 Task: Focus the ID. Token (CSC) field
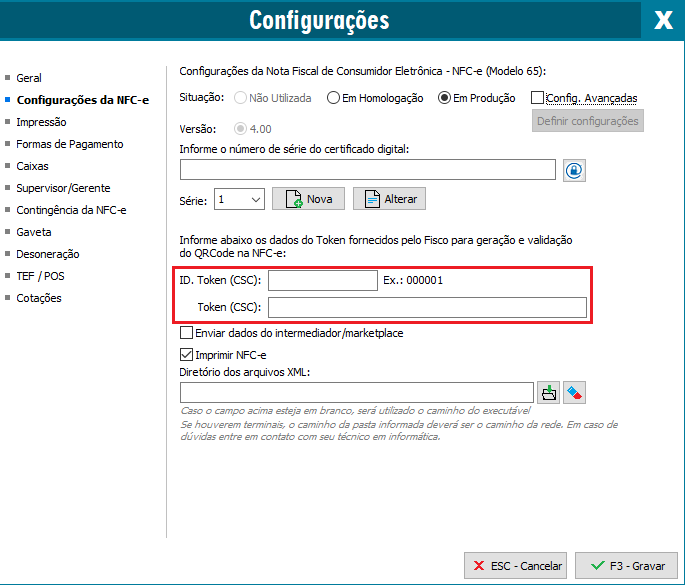pos(322,281)
